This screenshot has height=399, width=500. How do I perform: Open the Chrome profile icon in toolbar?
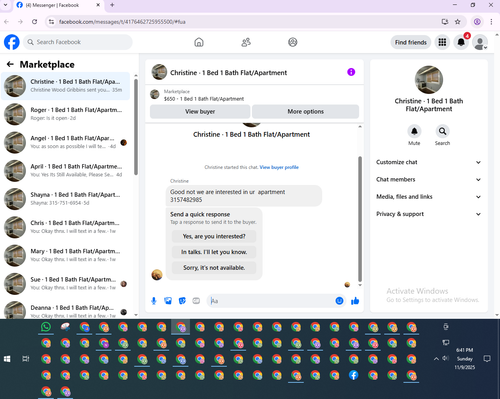[x=477, y=22]
